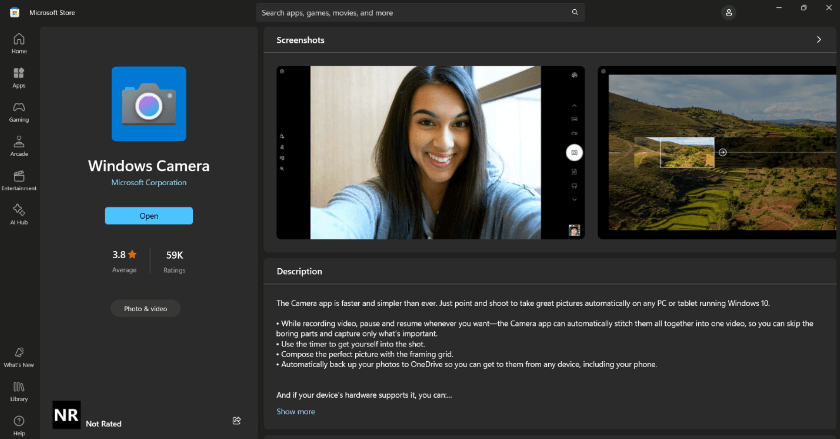Click the Windows Camera title text
Viewport: 840px width, 439px height.
coord(149,166)
